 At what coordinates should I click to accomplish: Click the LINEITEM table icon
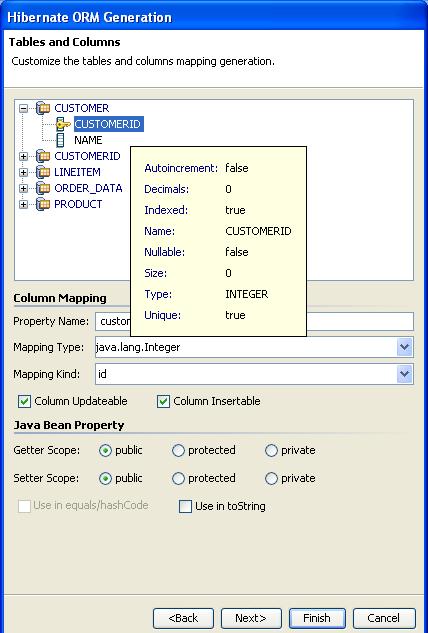coord(43,172)
